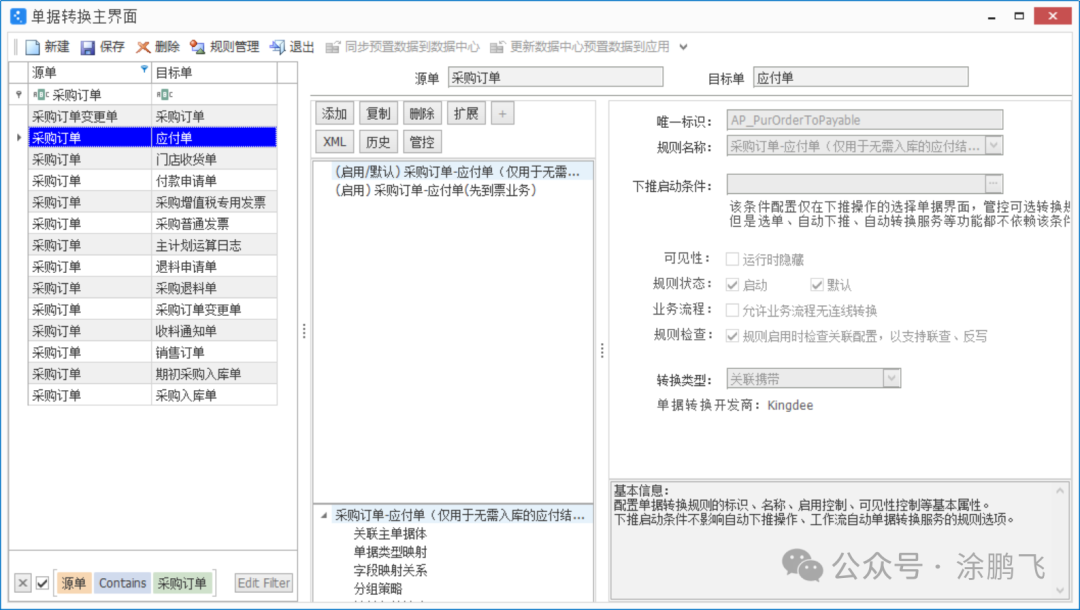
Task: Toggle the 运行时隐藏 checkbox
Action: tap(733, 259)
